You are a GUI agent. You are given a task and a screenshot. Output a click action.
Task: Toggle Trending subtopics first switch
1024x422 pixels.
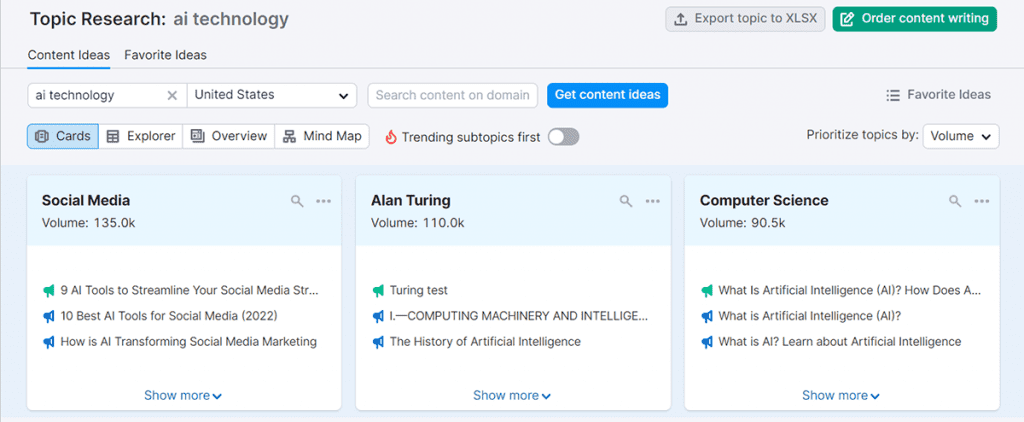pyautogui.click(x=563, y=137)
